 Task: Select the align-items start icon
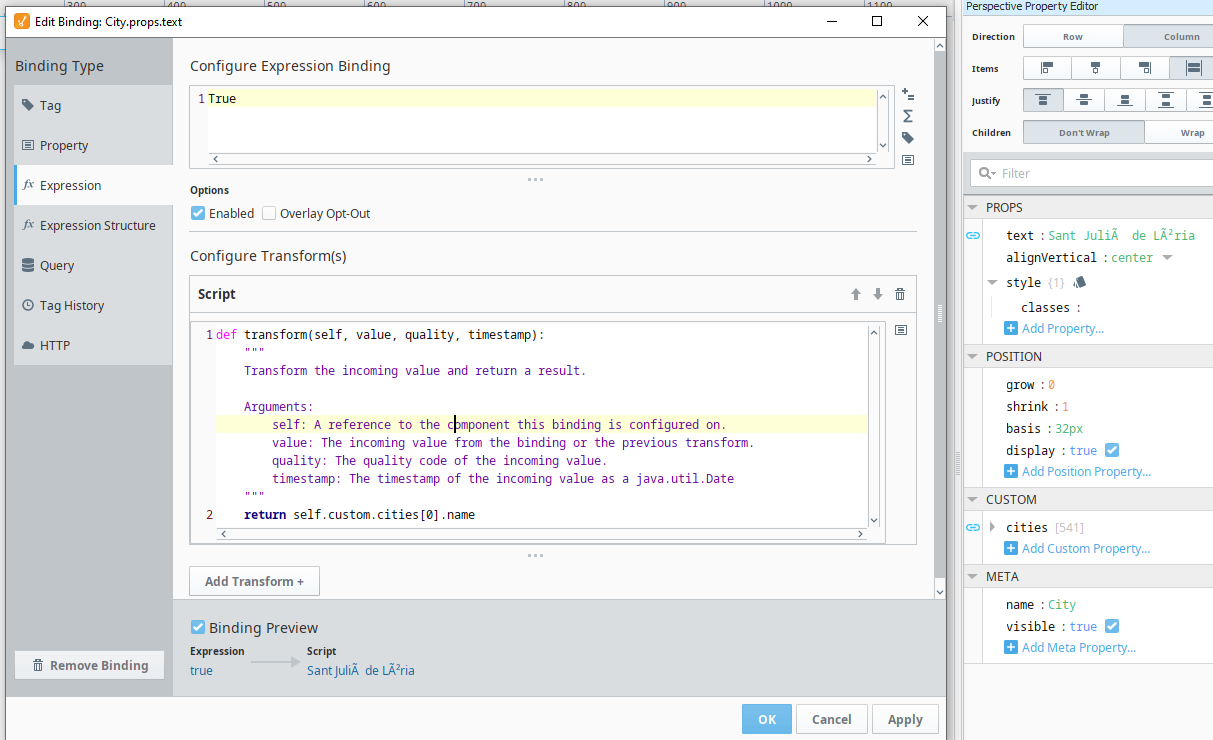coord(1047,69)
